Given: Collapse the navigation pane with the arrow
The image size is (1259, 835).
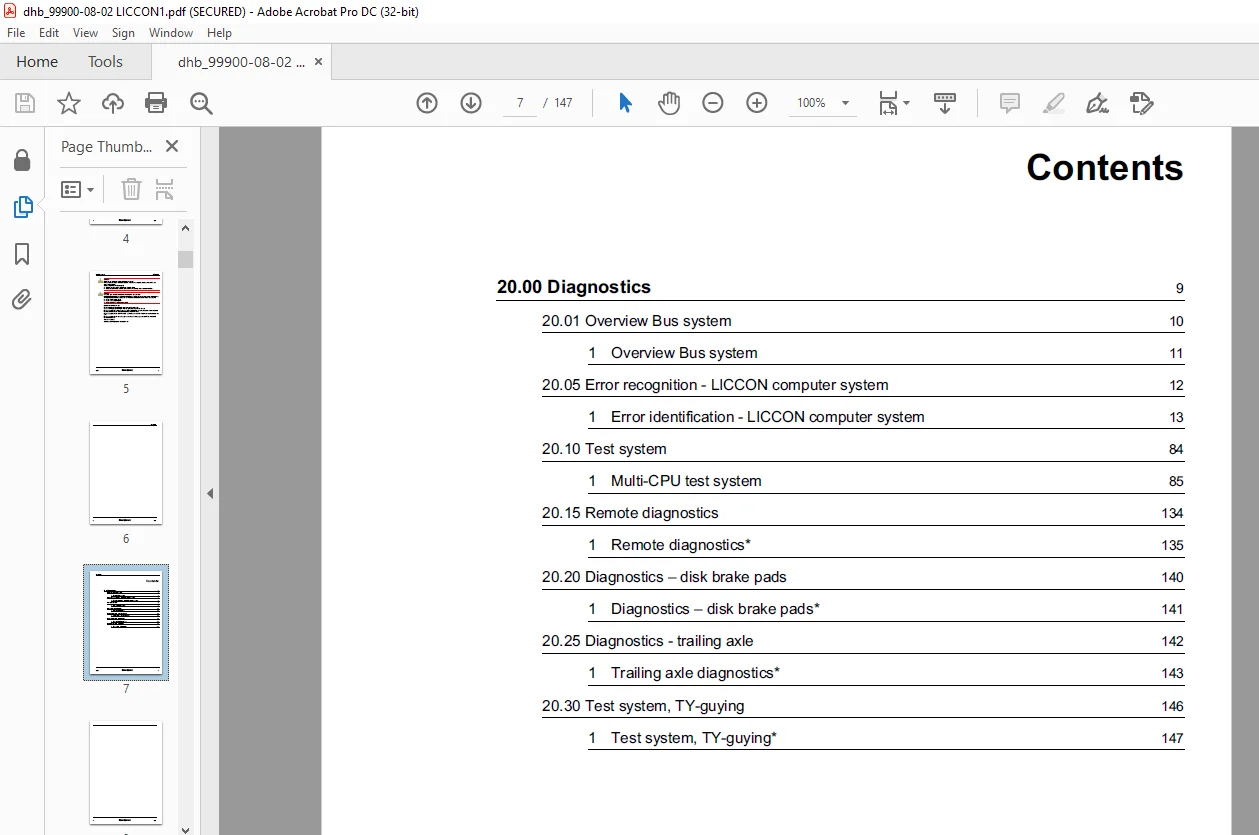Looking at the screenshot, I should coord(210,493).
